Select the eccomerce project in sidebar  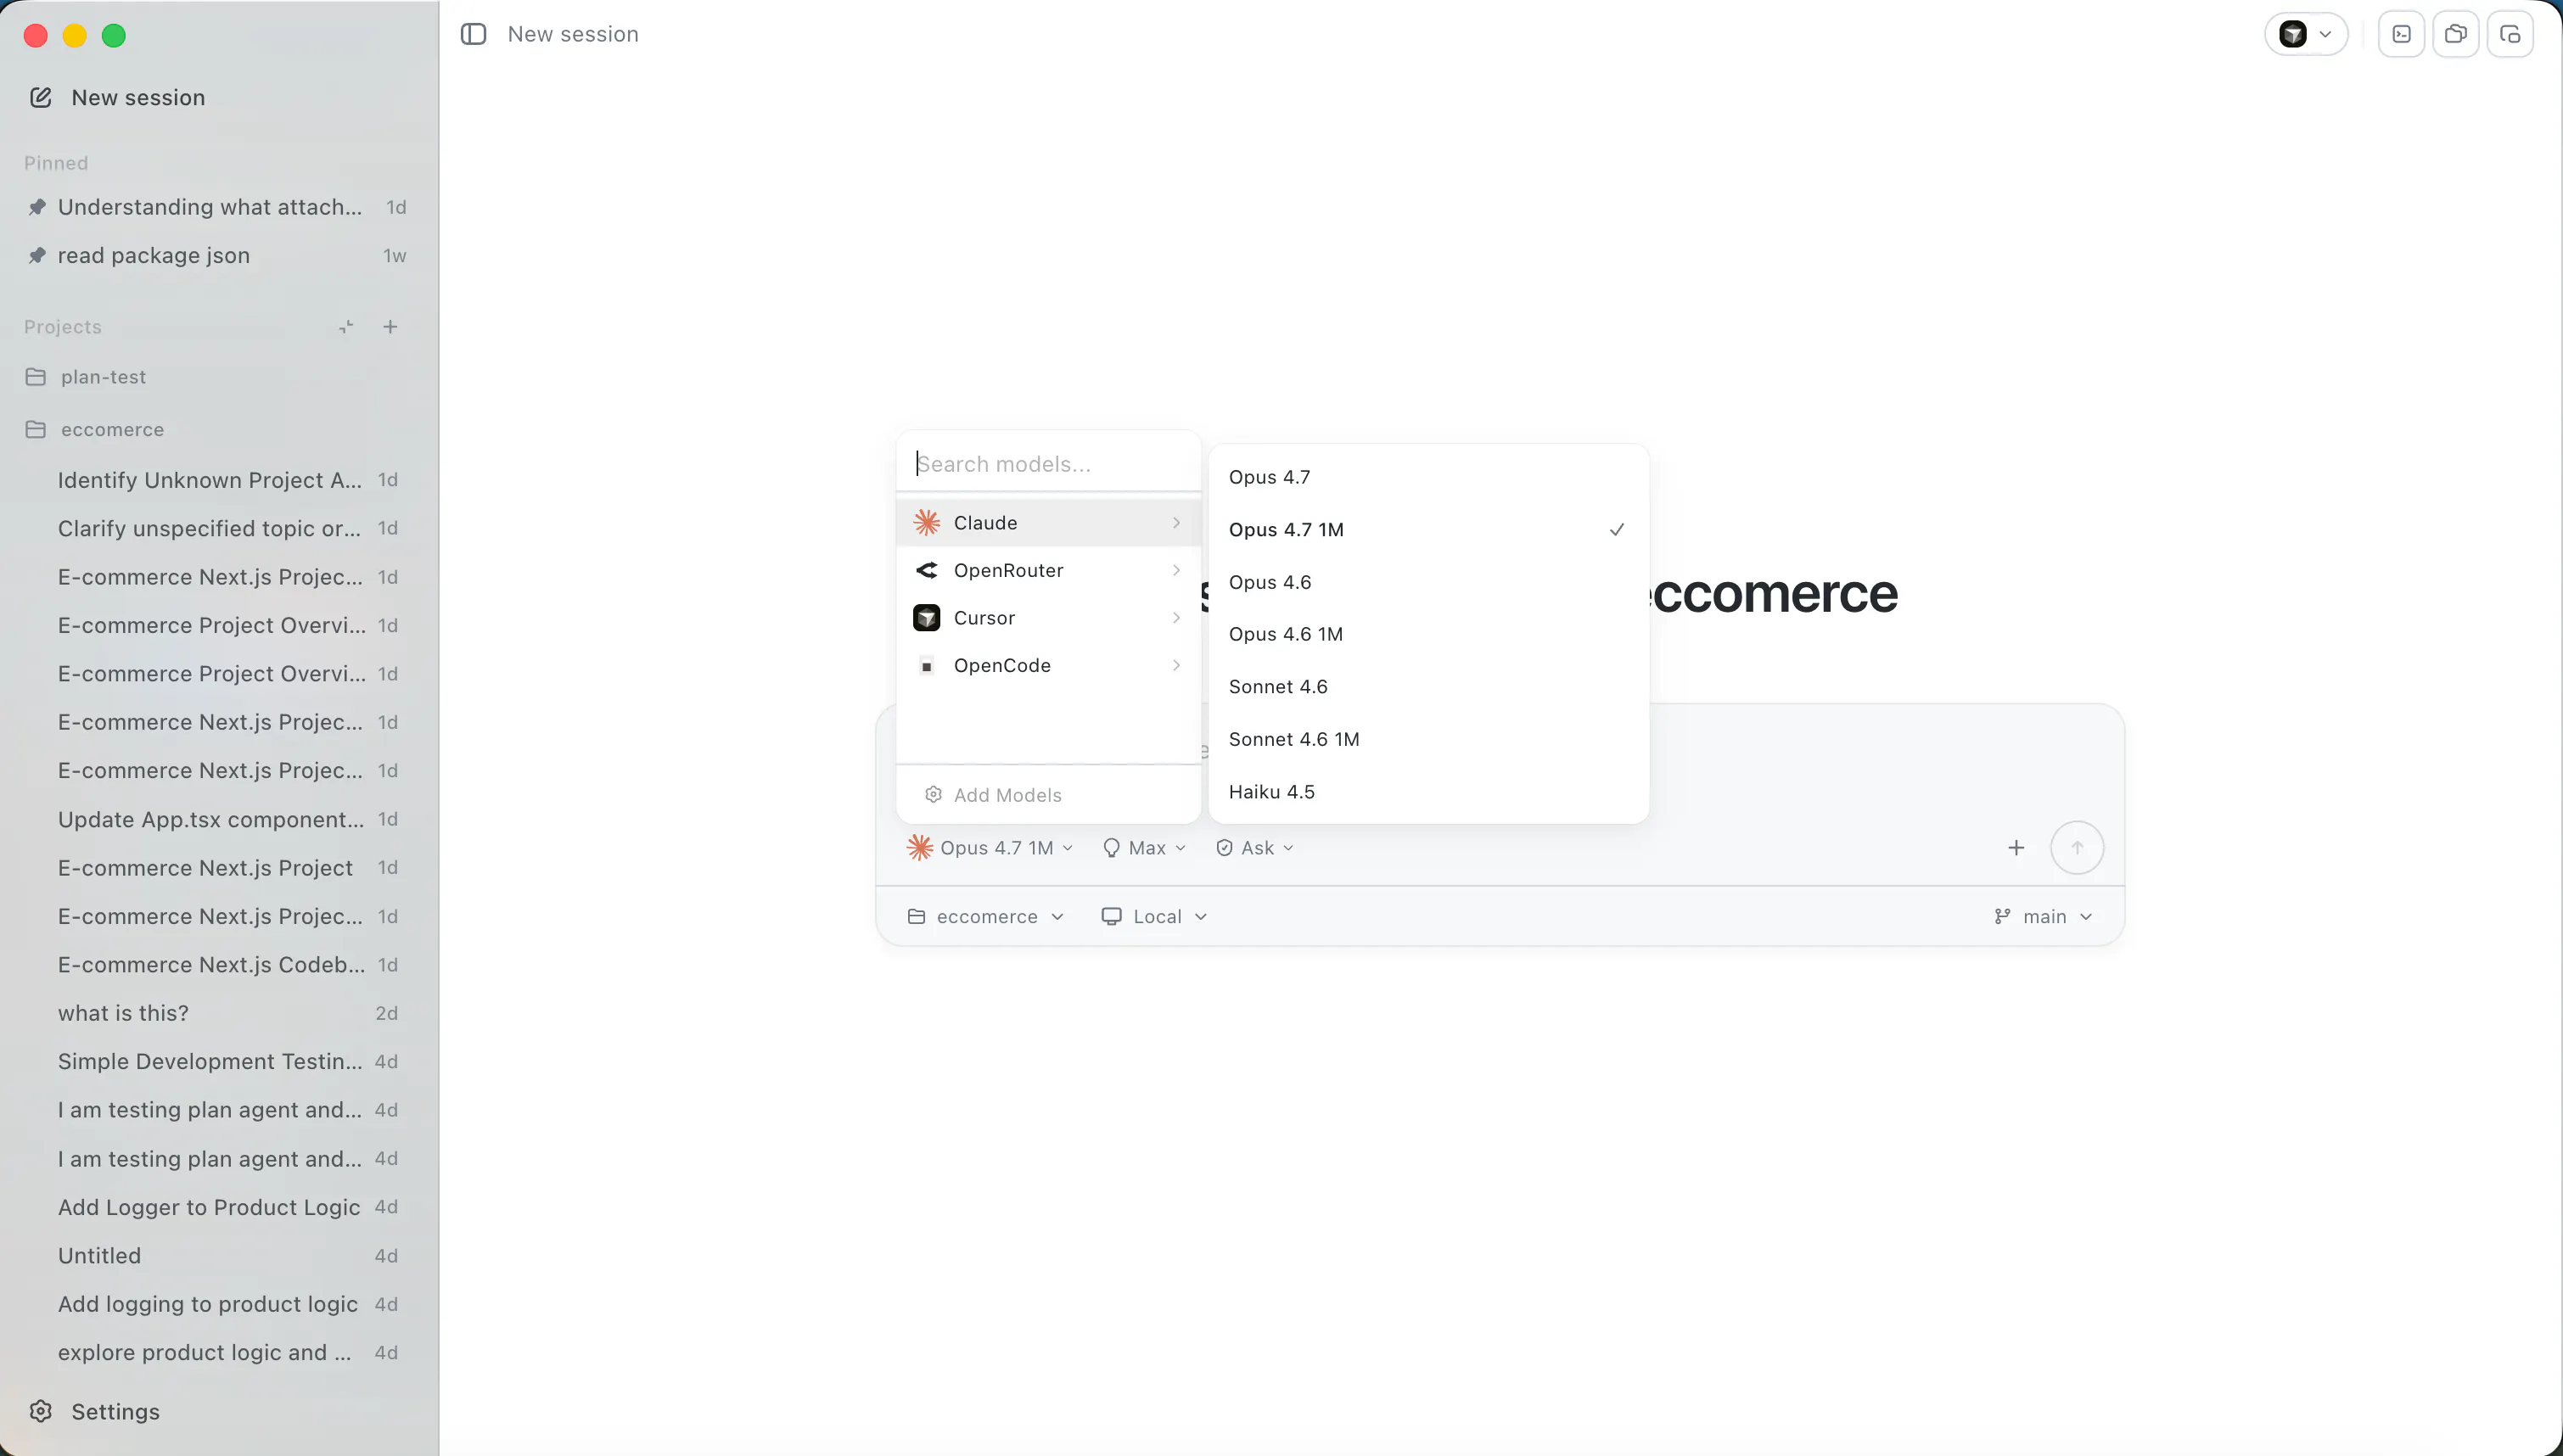pos(217,429)
